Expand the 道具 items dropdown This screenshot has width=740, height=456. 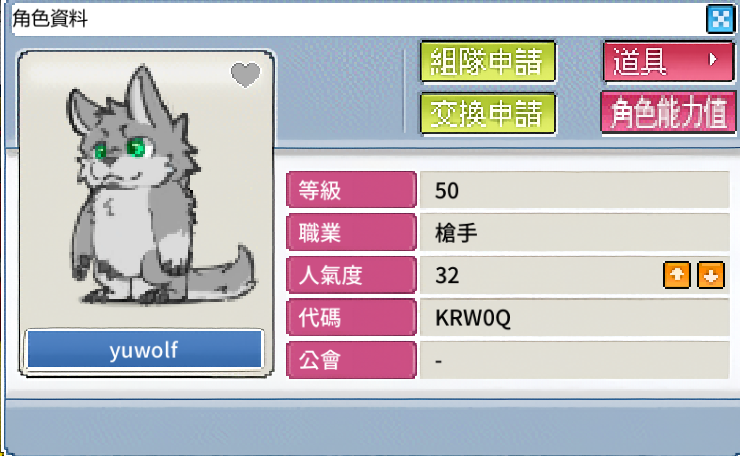coord(668,62)
